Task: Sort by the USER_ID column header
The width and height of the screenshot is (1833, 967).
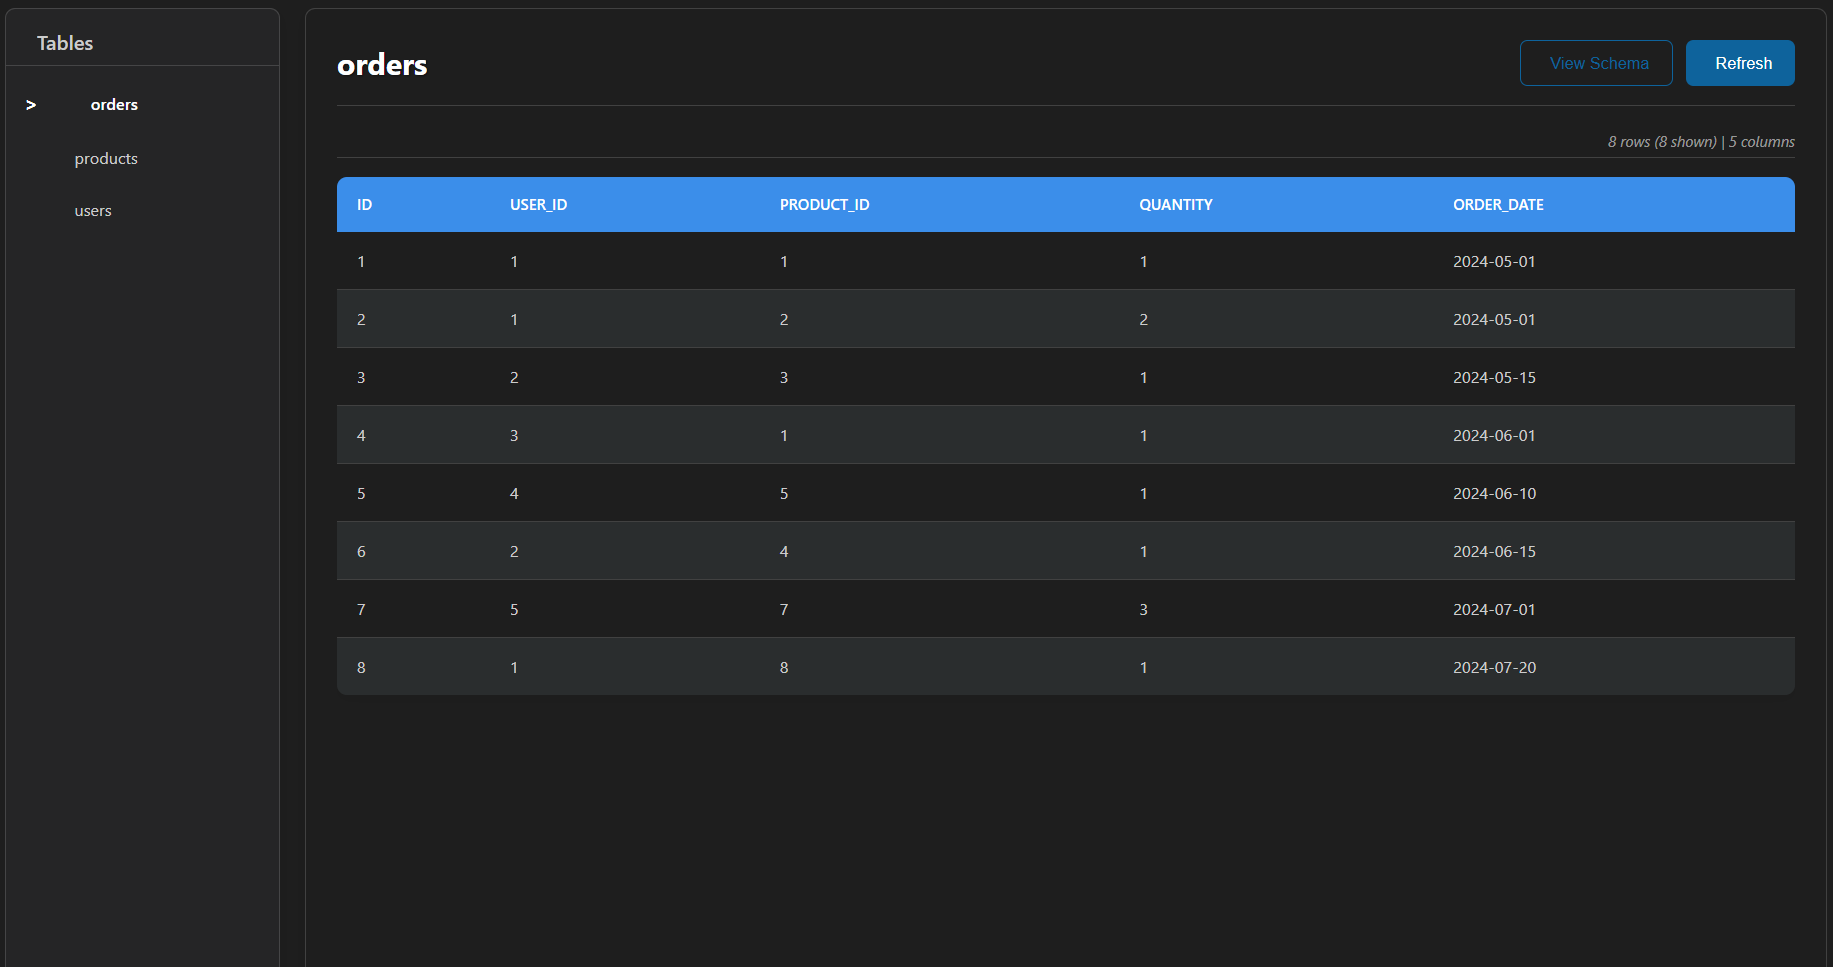Action: (x=538, y=204)
